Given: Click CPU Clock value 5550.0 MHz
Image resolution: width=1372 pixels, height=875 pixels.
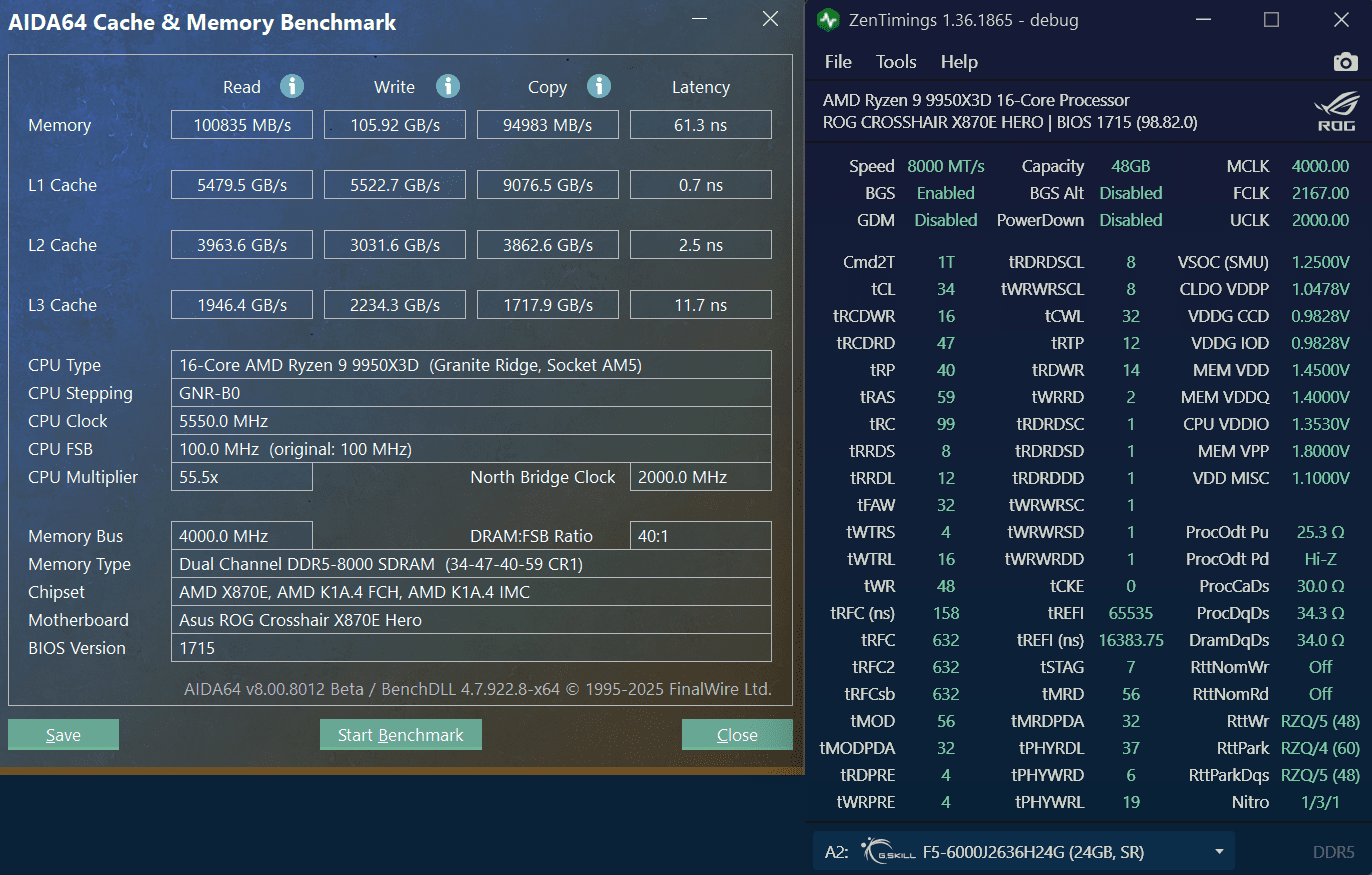Looking at the screenshot, I should coord(471,421).
